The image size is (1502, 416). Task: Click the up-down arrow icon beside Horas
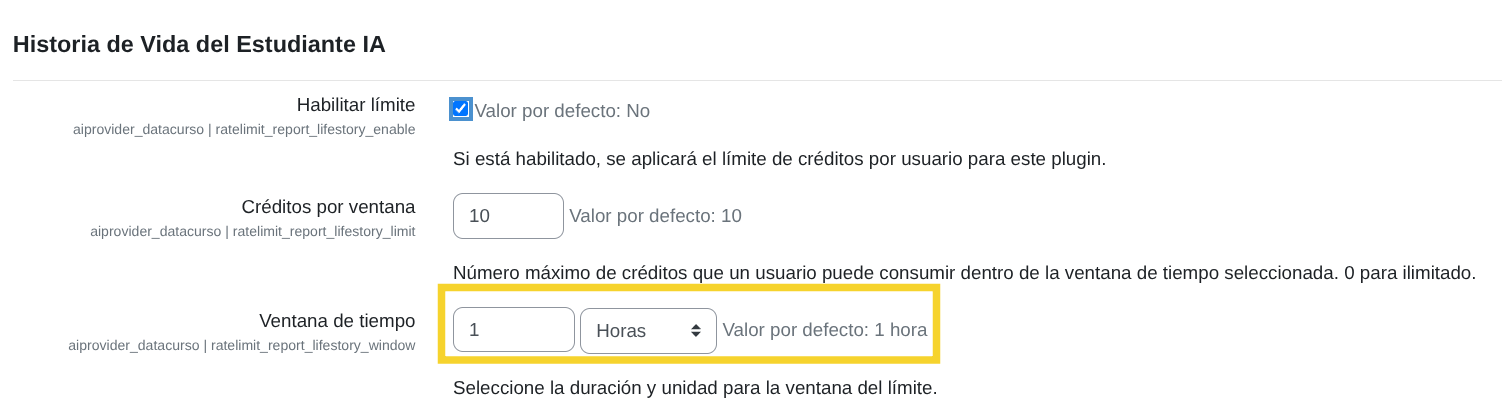696,331
